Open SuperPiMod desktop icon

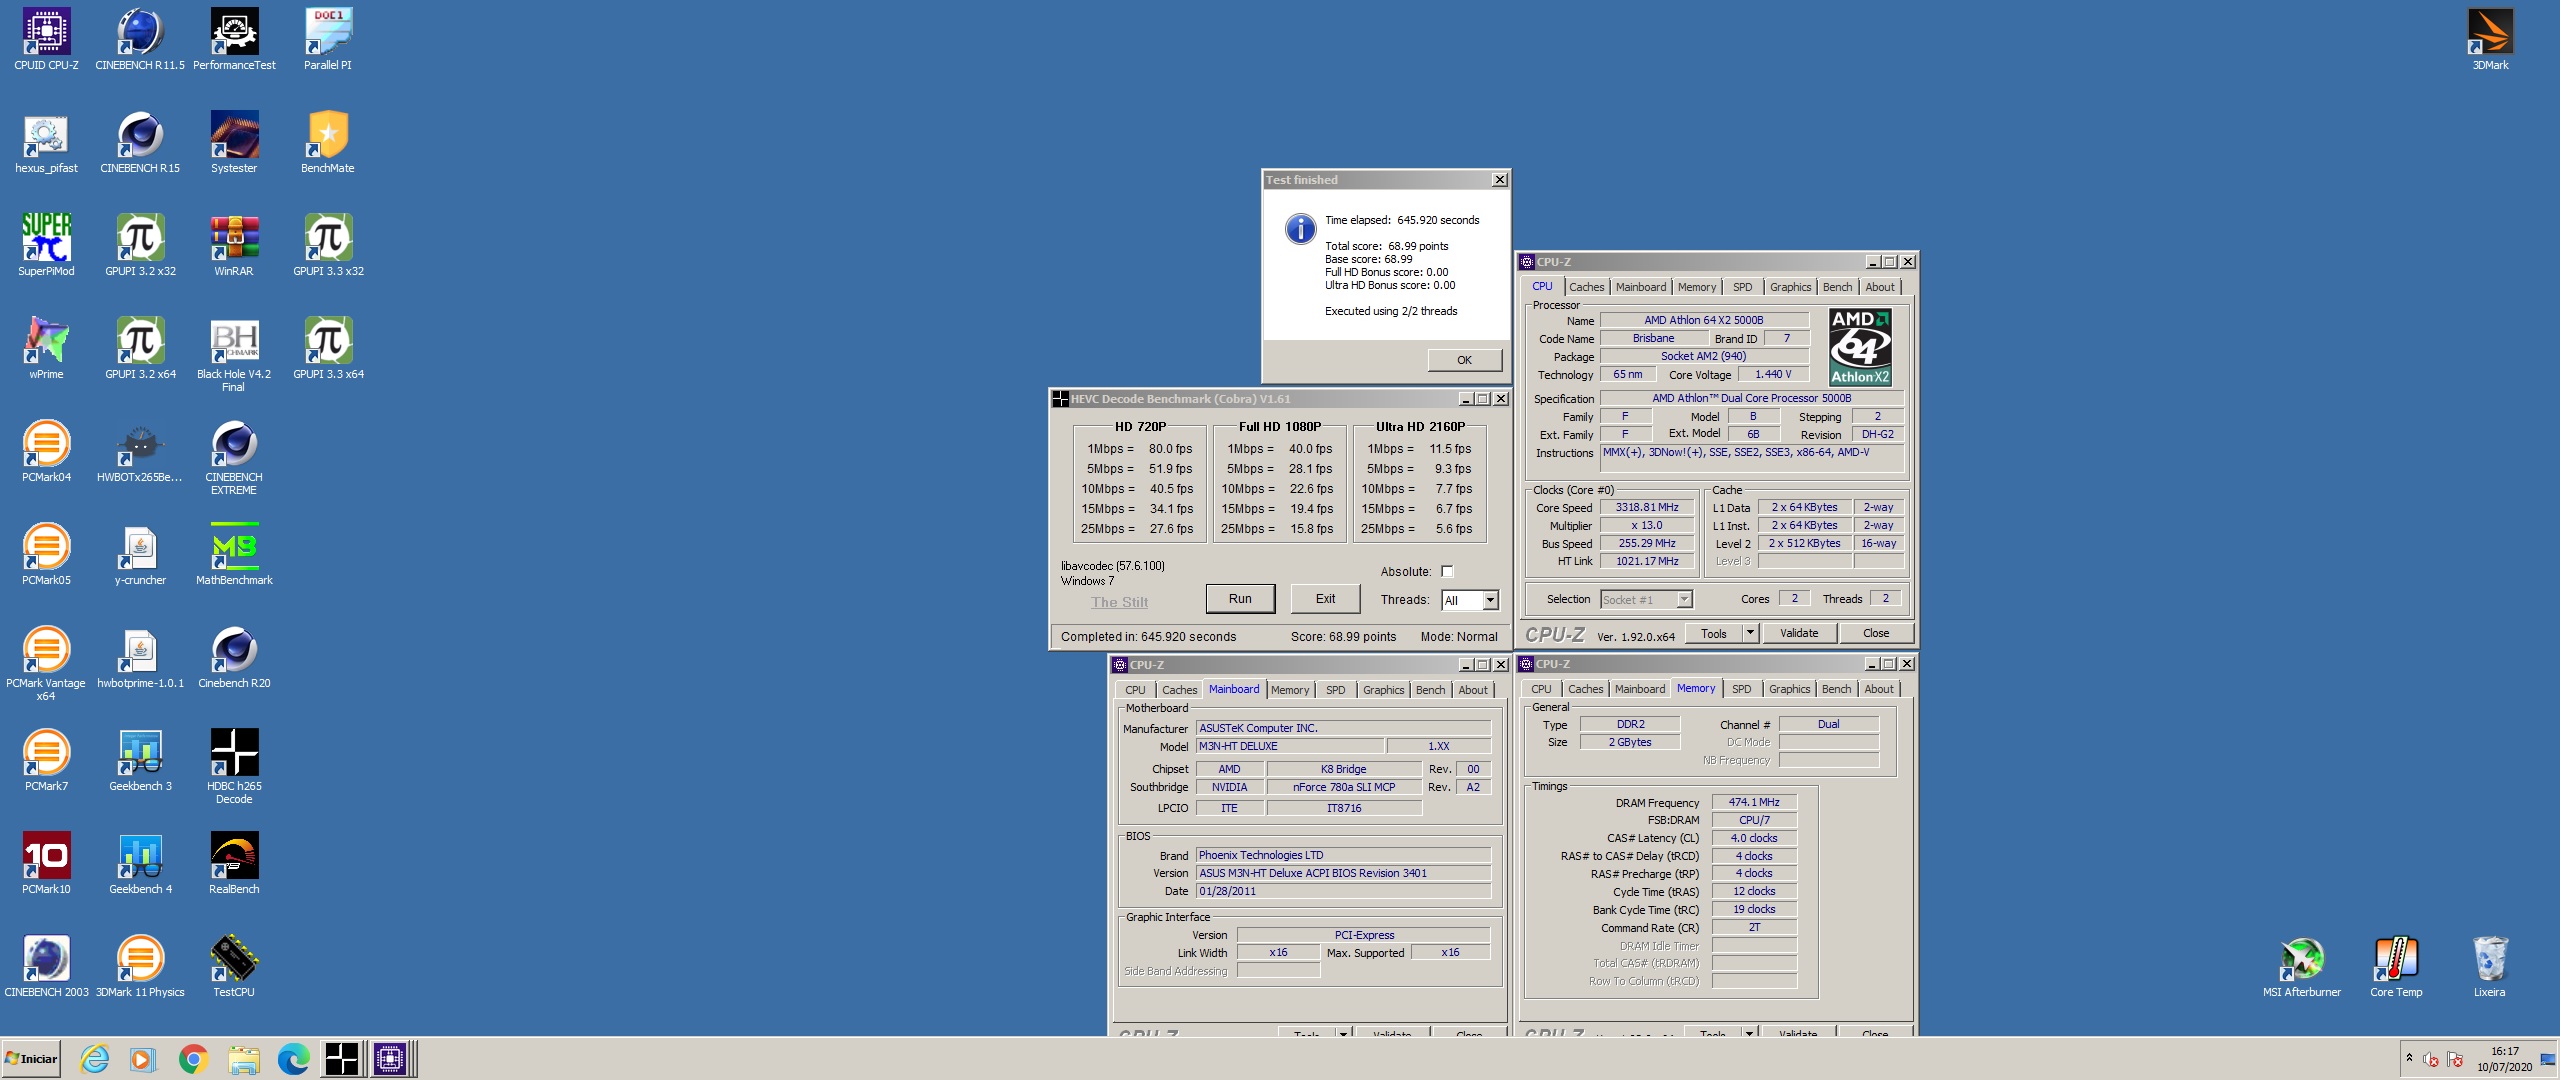46,246
